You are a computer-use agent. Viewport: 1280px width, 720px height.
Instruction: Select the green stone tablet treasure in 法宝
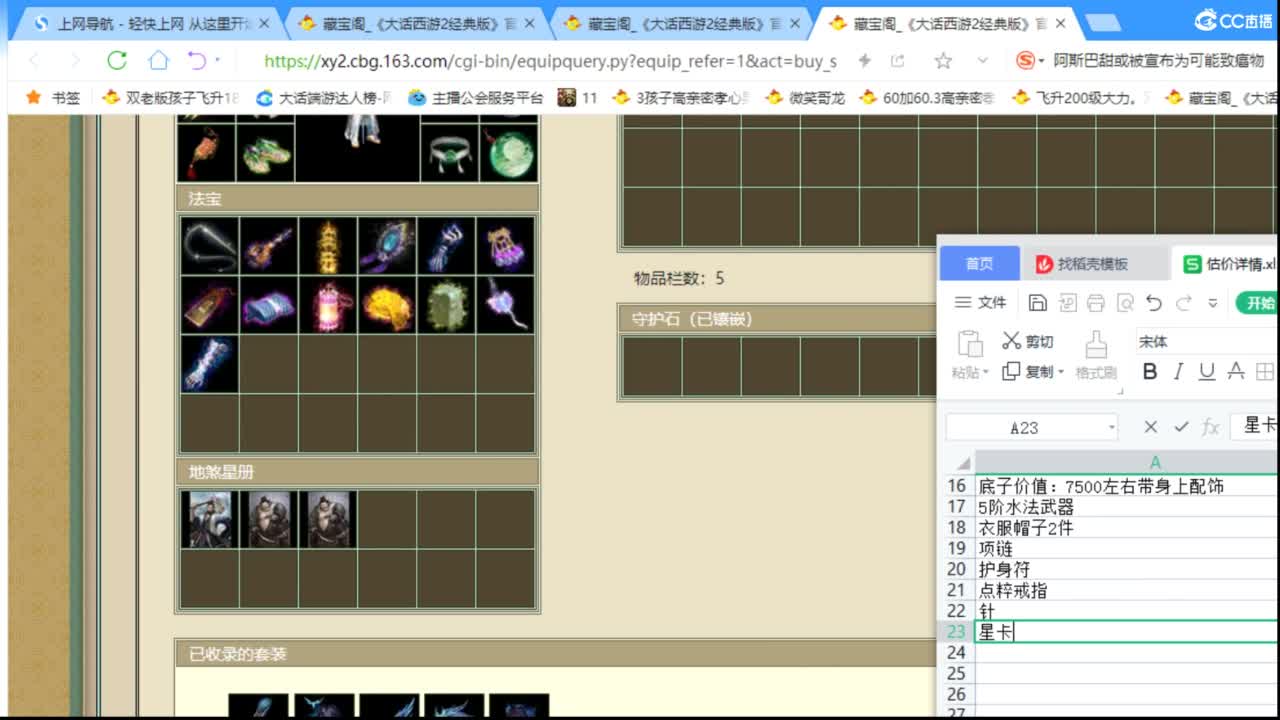pos(446,305)
